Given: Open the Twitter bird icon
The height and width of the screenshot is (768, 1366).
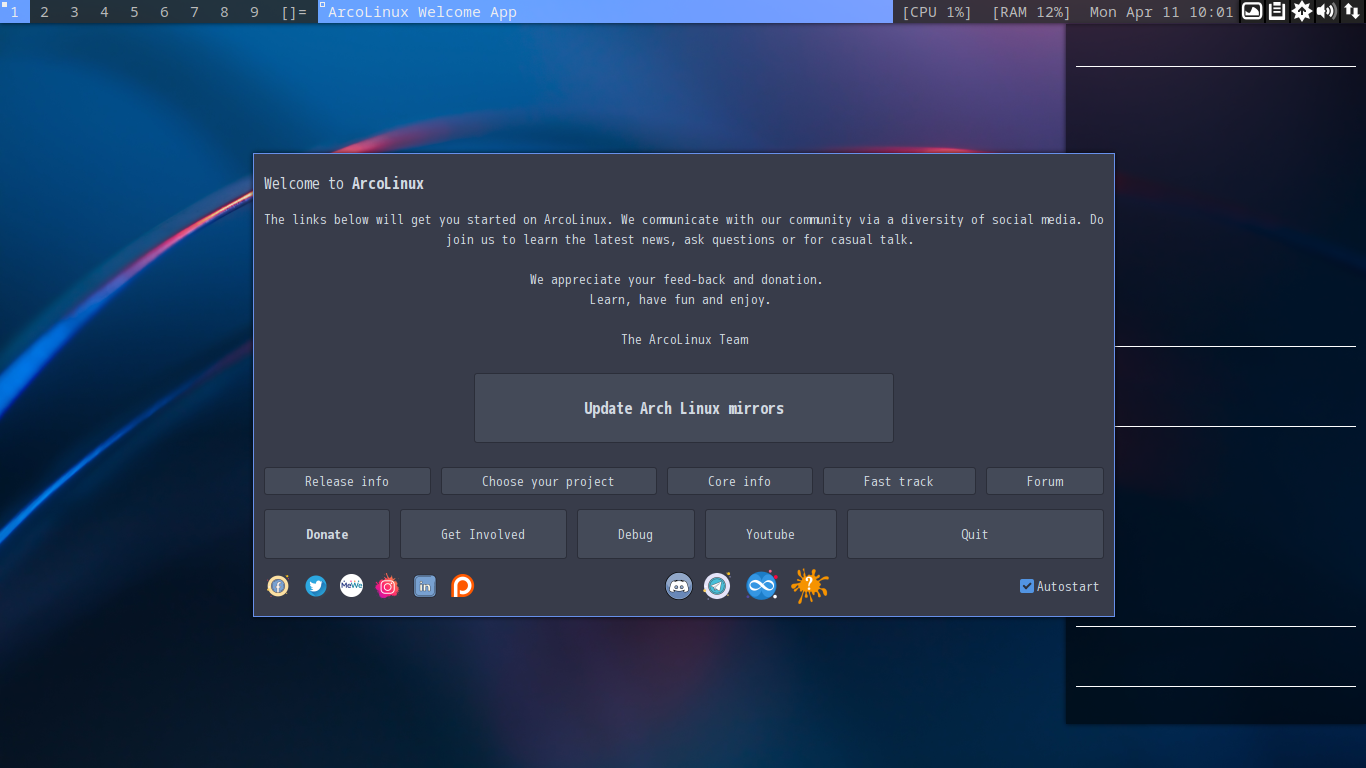Looking at the screenshot, I should coord(316,586).
